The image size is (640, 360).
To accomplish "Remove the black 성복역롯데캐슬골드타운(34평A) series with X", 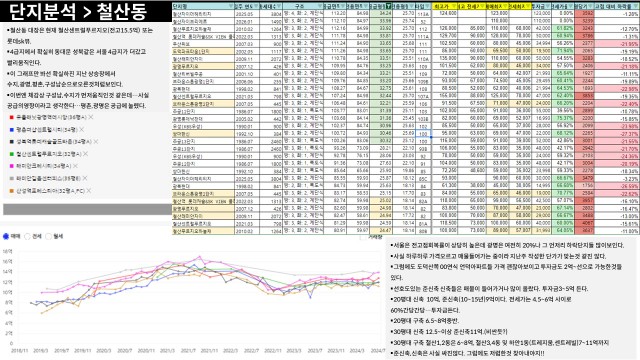I will (x=96, y=142).
